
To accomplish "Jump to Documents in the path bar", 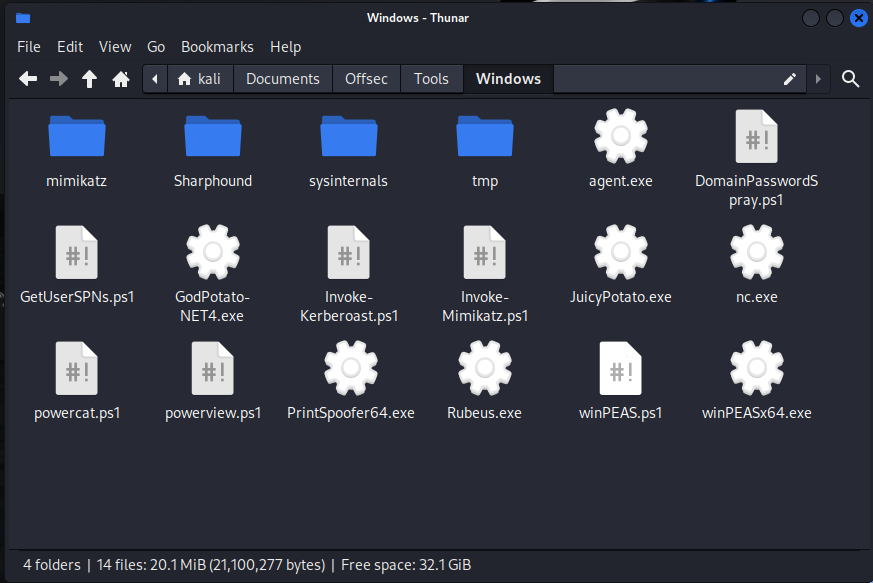I will (283, 79).
